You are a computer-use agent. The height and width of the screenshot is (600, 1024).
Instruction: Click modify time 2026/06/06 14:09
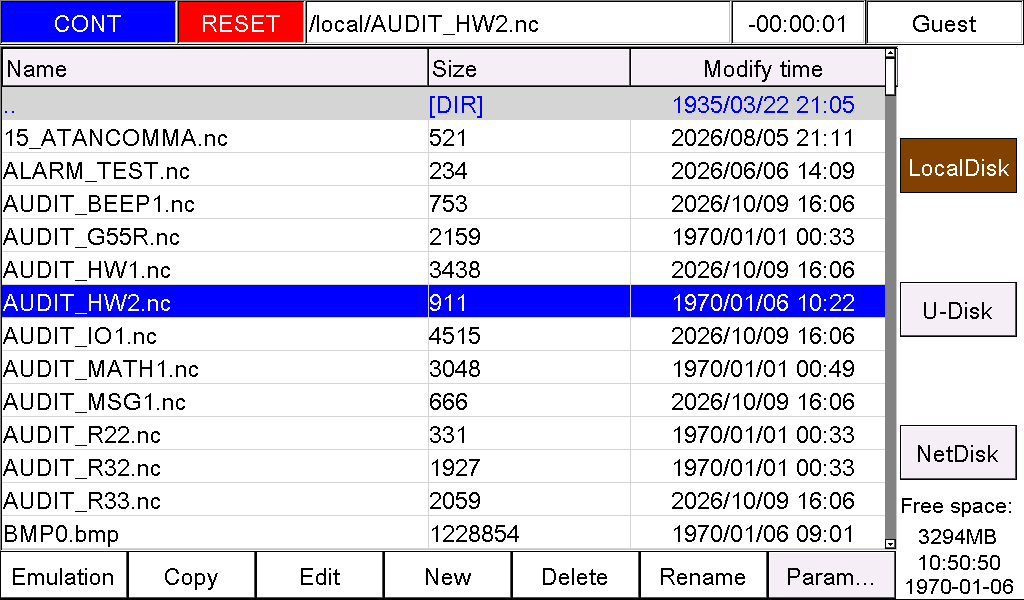tap(763, 170)
